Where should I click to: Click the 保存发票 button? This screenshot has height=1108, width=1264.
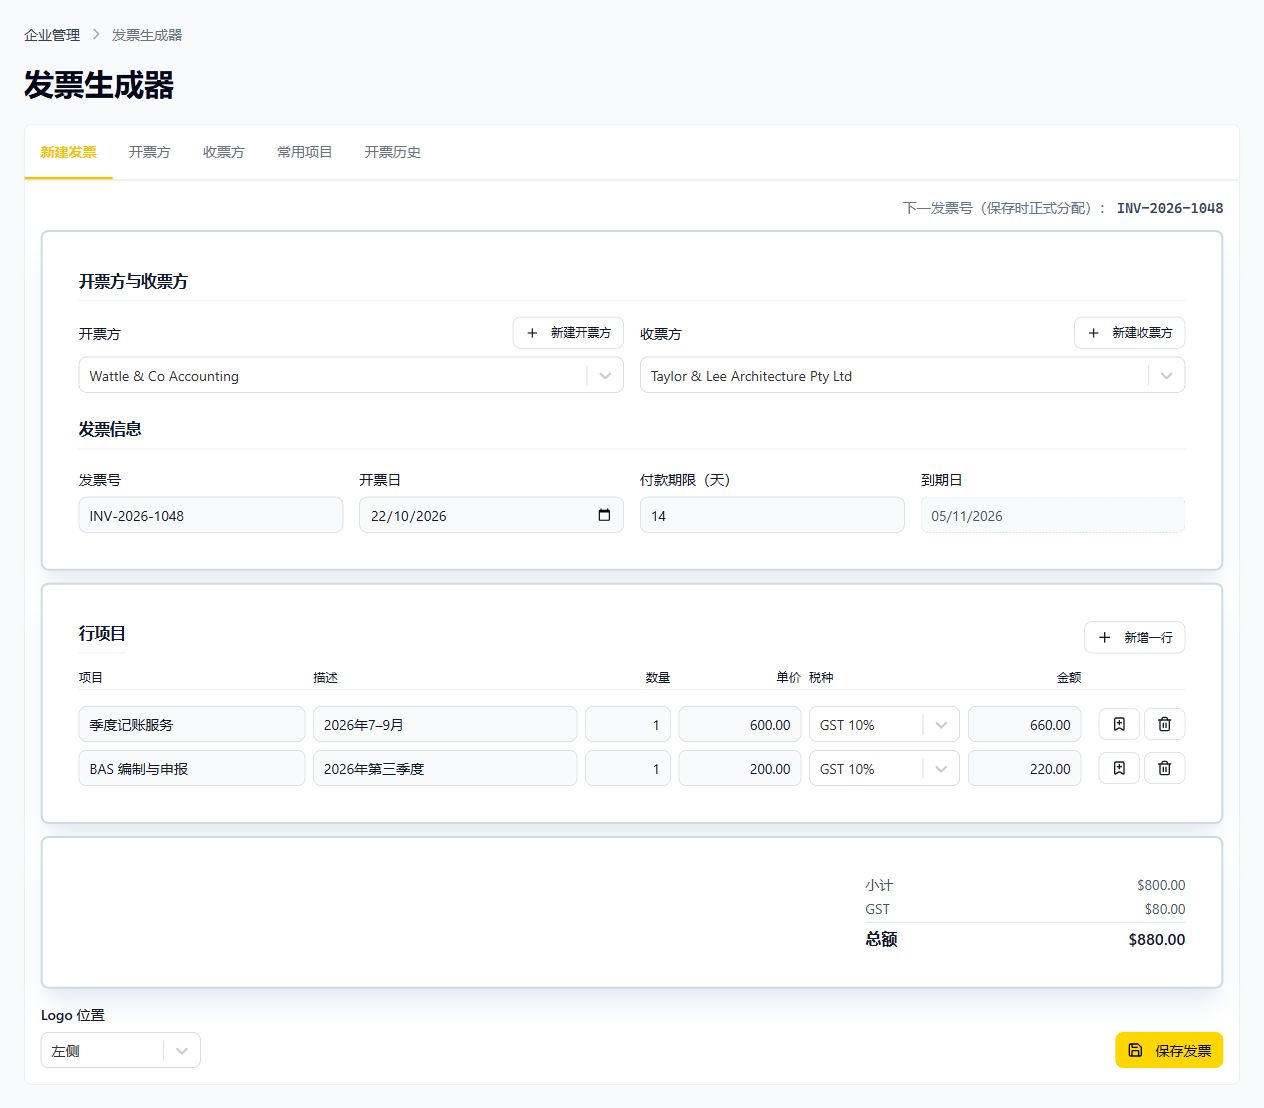(x=1169, y=1050)
